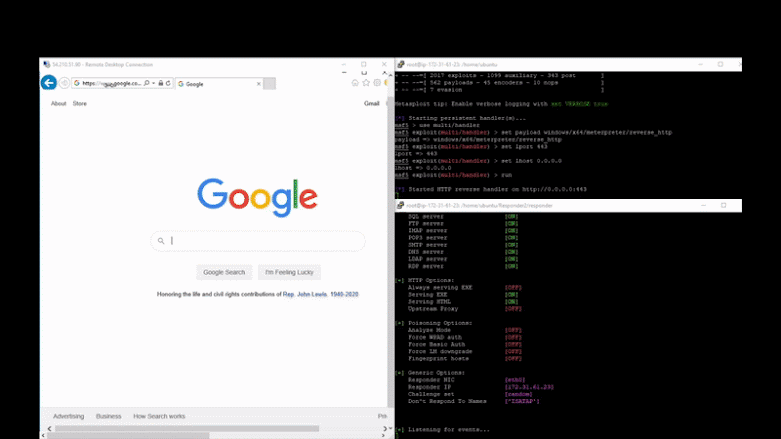This screenshot has height=439, width=781.
Task: Click the browser horizontal scrollbar right arrow
Action: pos(385,429)
